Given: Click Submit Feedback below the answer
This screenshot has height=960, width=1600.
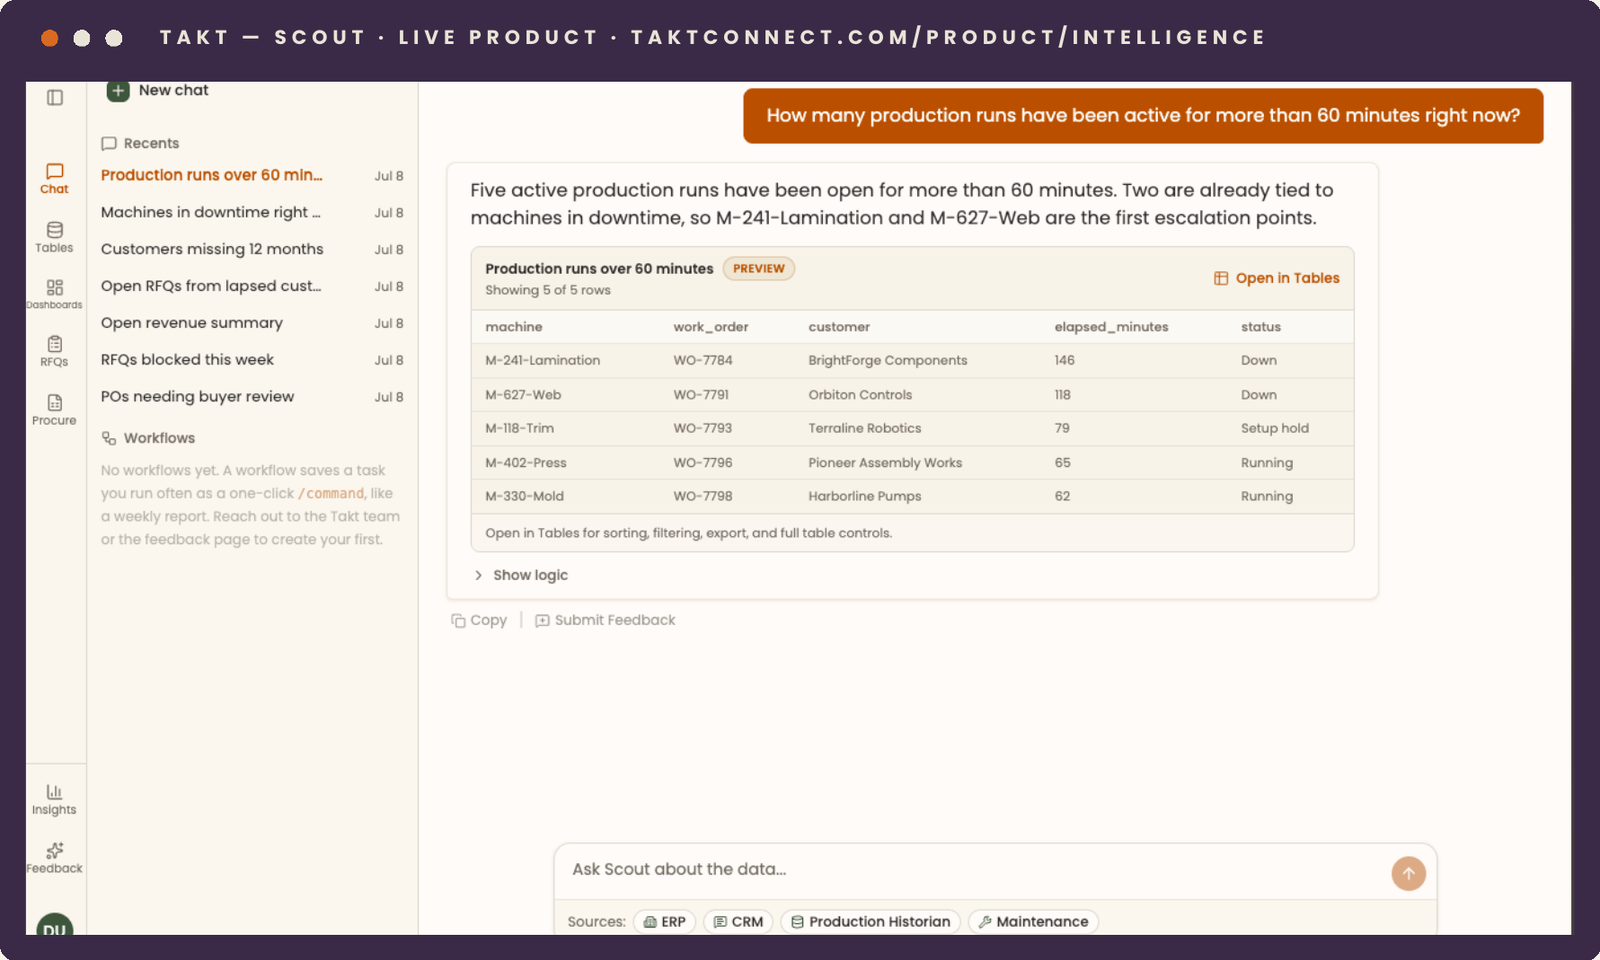Looking at the screenshot, I should click(x=605, y=620).
